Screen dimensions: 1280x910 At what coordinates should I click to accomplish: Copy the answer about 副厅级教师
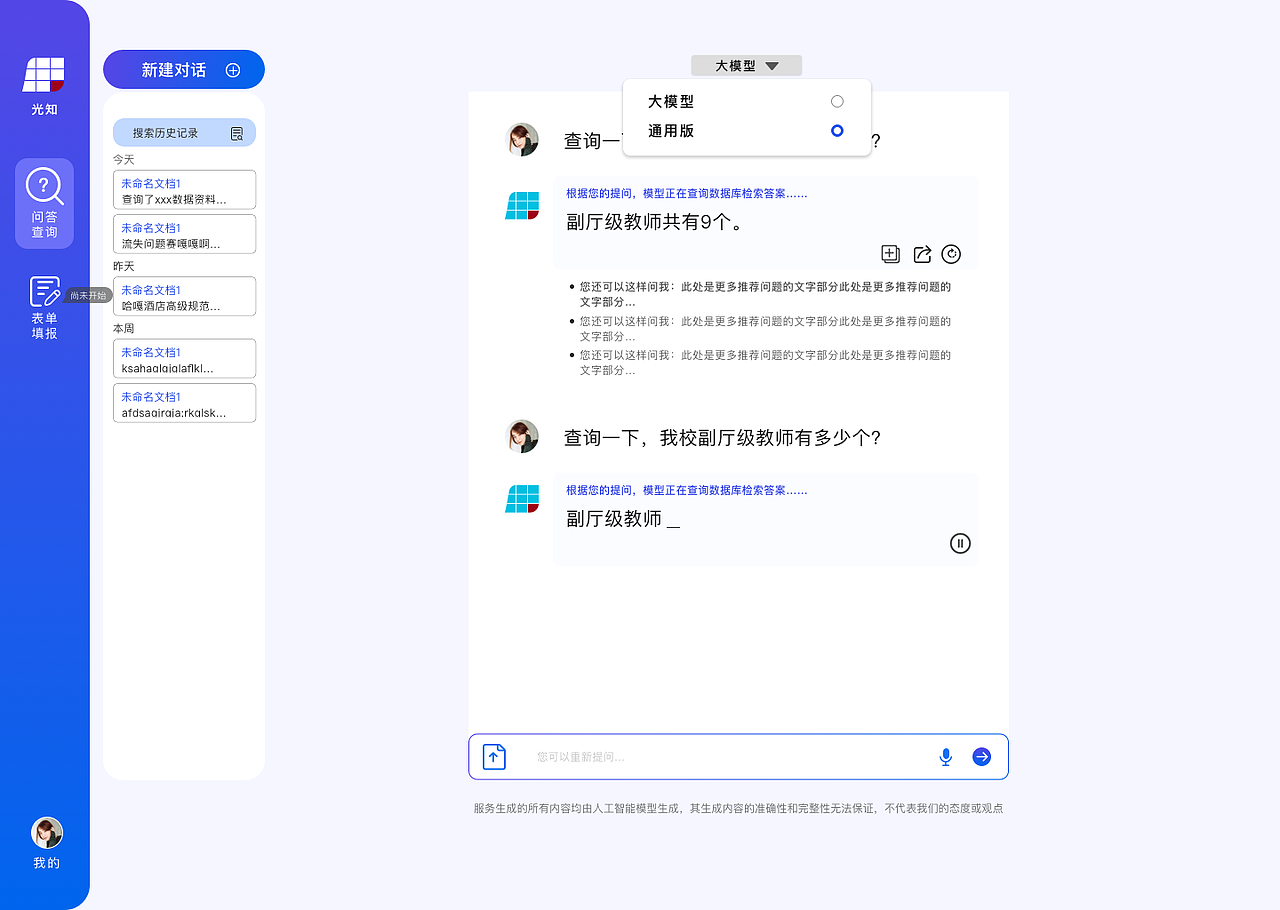(890, 254)
